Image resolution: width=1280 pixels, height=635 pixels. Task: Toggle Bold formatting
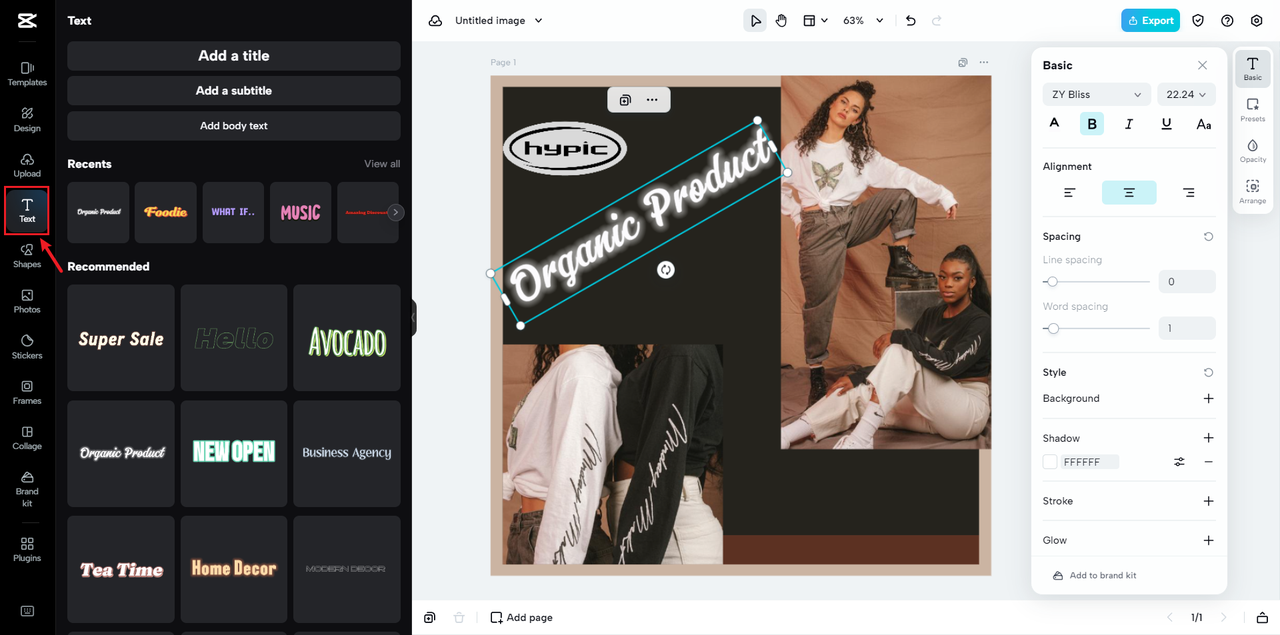tap(1092, 124)
